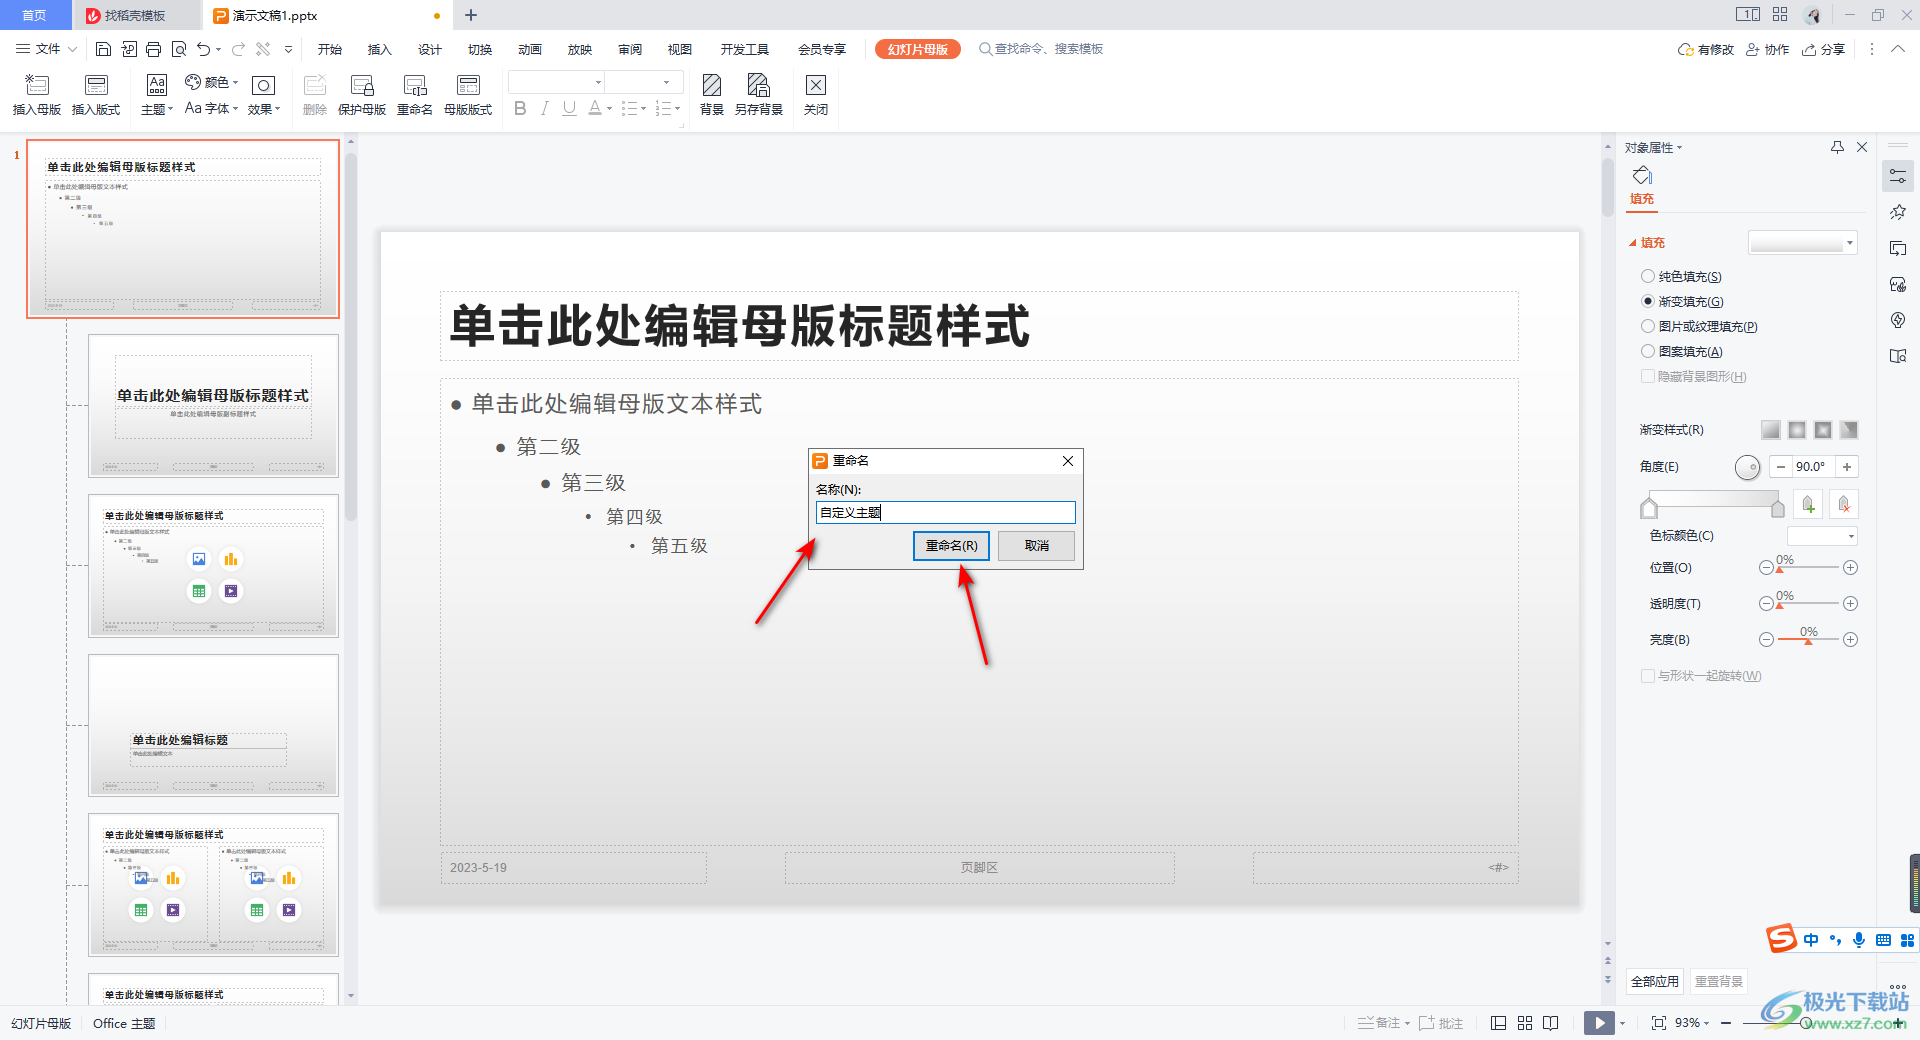Select Gradient Fill (渐变填充) radio button
1920x1040 pixels.
[x=1648, y=301]
